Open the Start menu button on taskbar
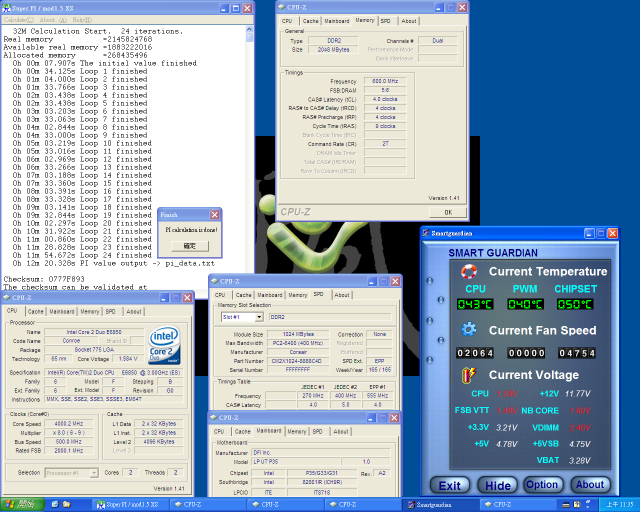640x512 pixels. pos(22,505)
